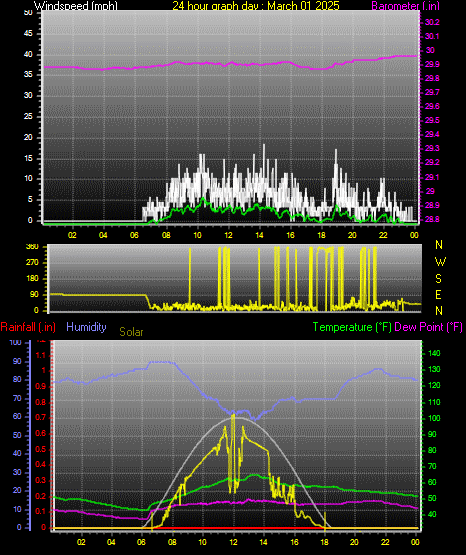The height and width of the screenshot is (555, 466).
Task: Click the Temperature (°F) legend label
Action: 352,327
